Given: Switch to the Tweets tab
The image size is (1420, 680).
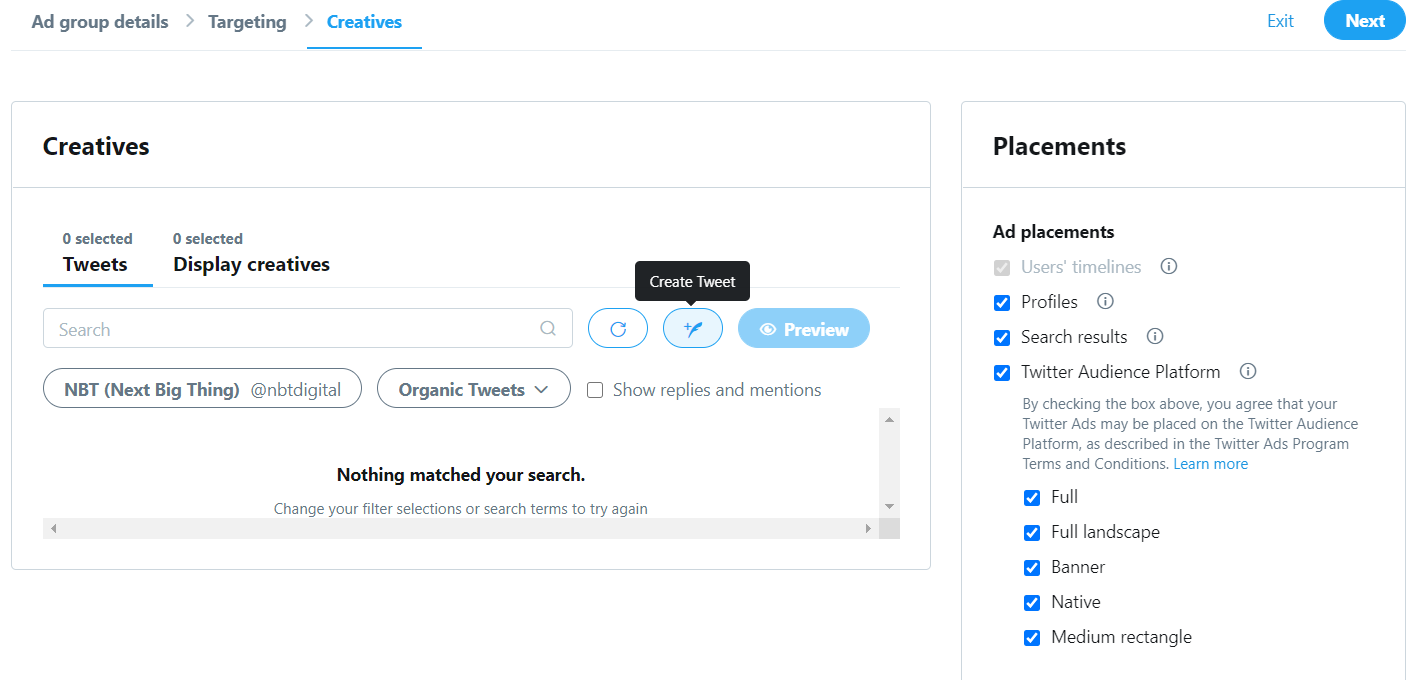Looking at the screenshot, I should (97, 253).
